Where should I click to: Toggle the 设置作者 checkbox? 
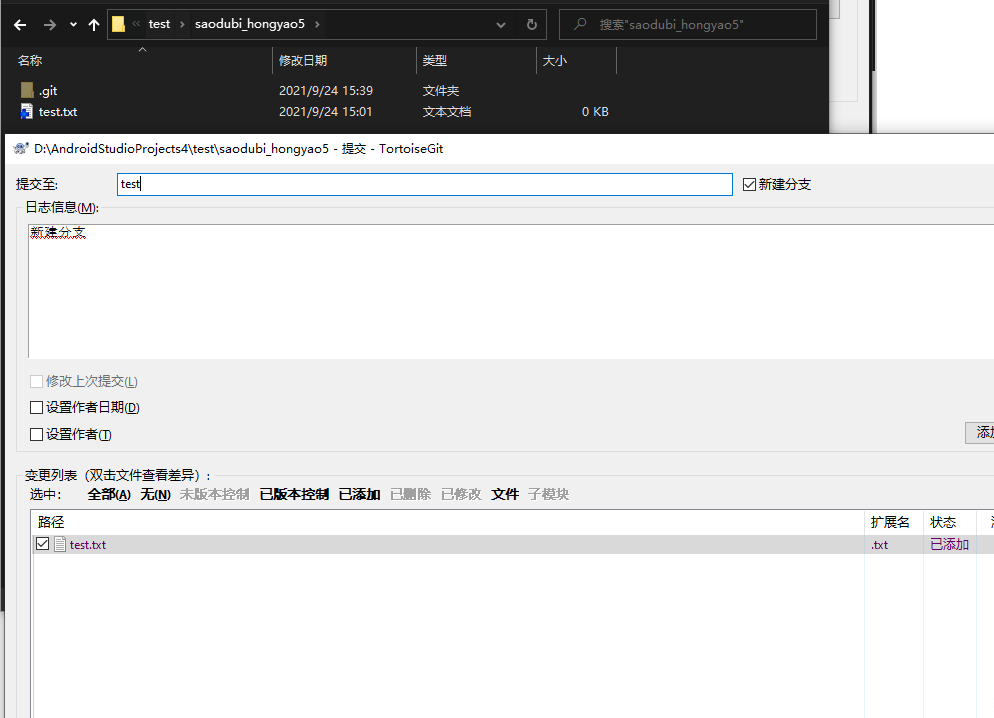pos(37,434)
